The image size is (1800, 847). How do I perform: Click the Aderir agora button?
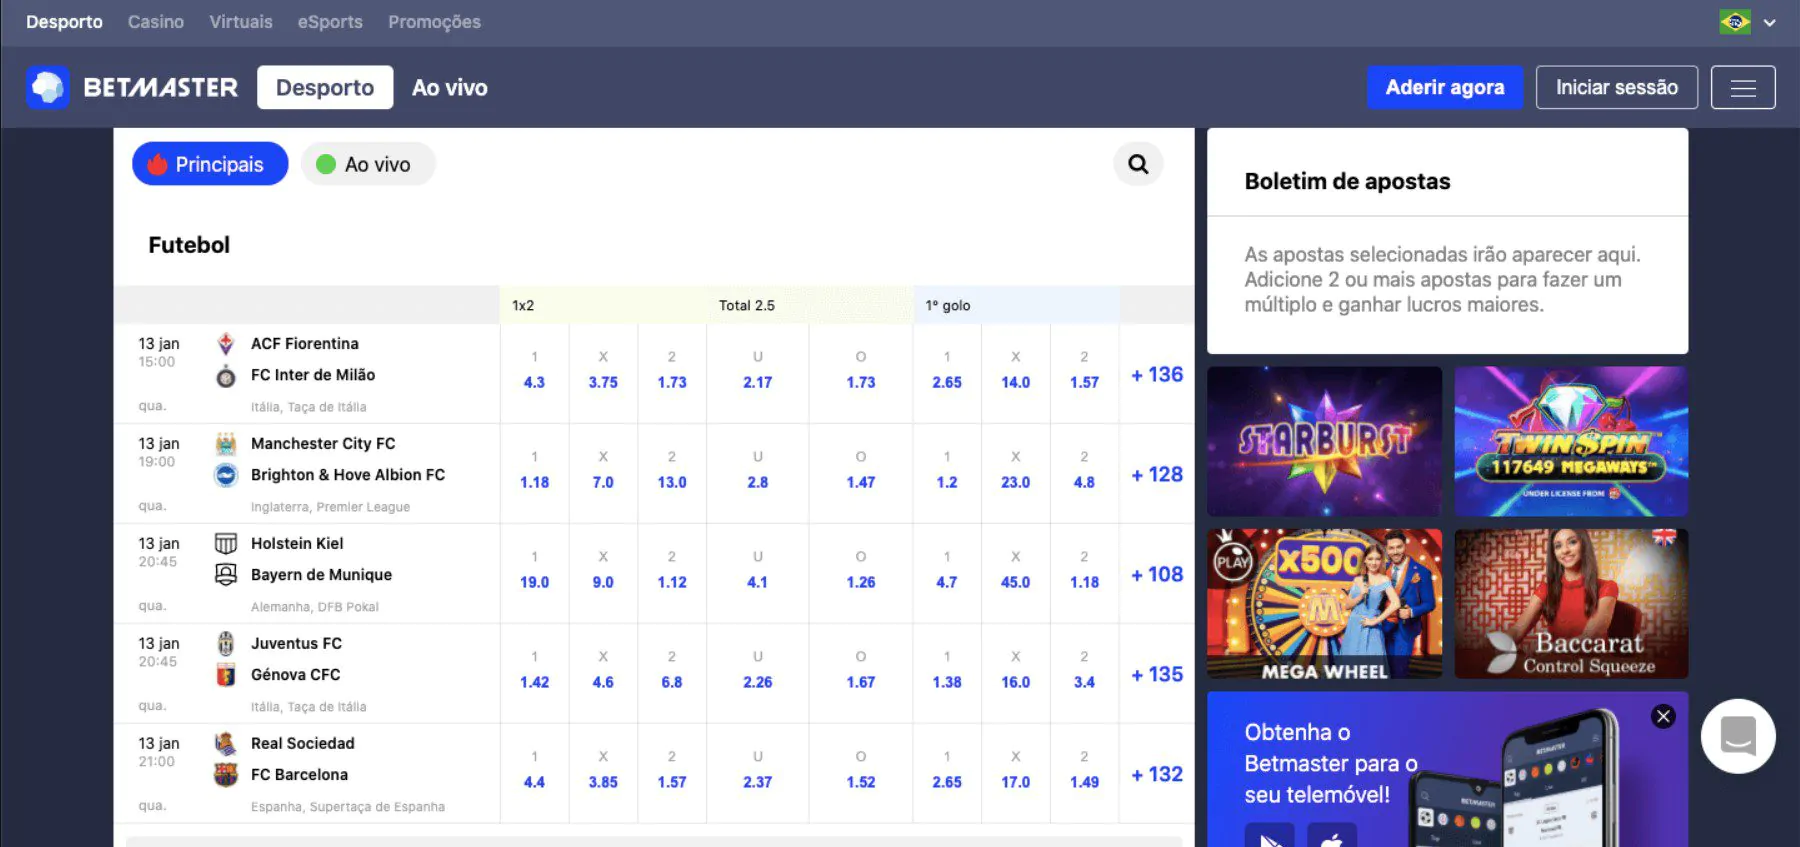(1445, 88)
